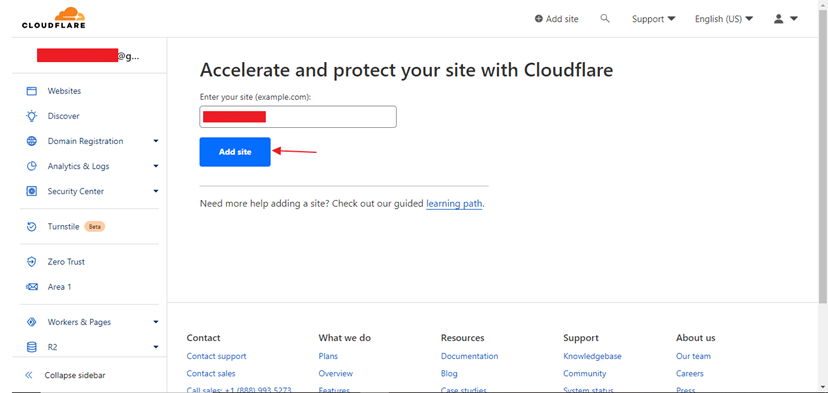
Task: Expand Workers & Pages submenu arrow
Action: pos(156,322)
